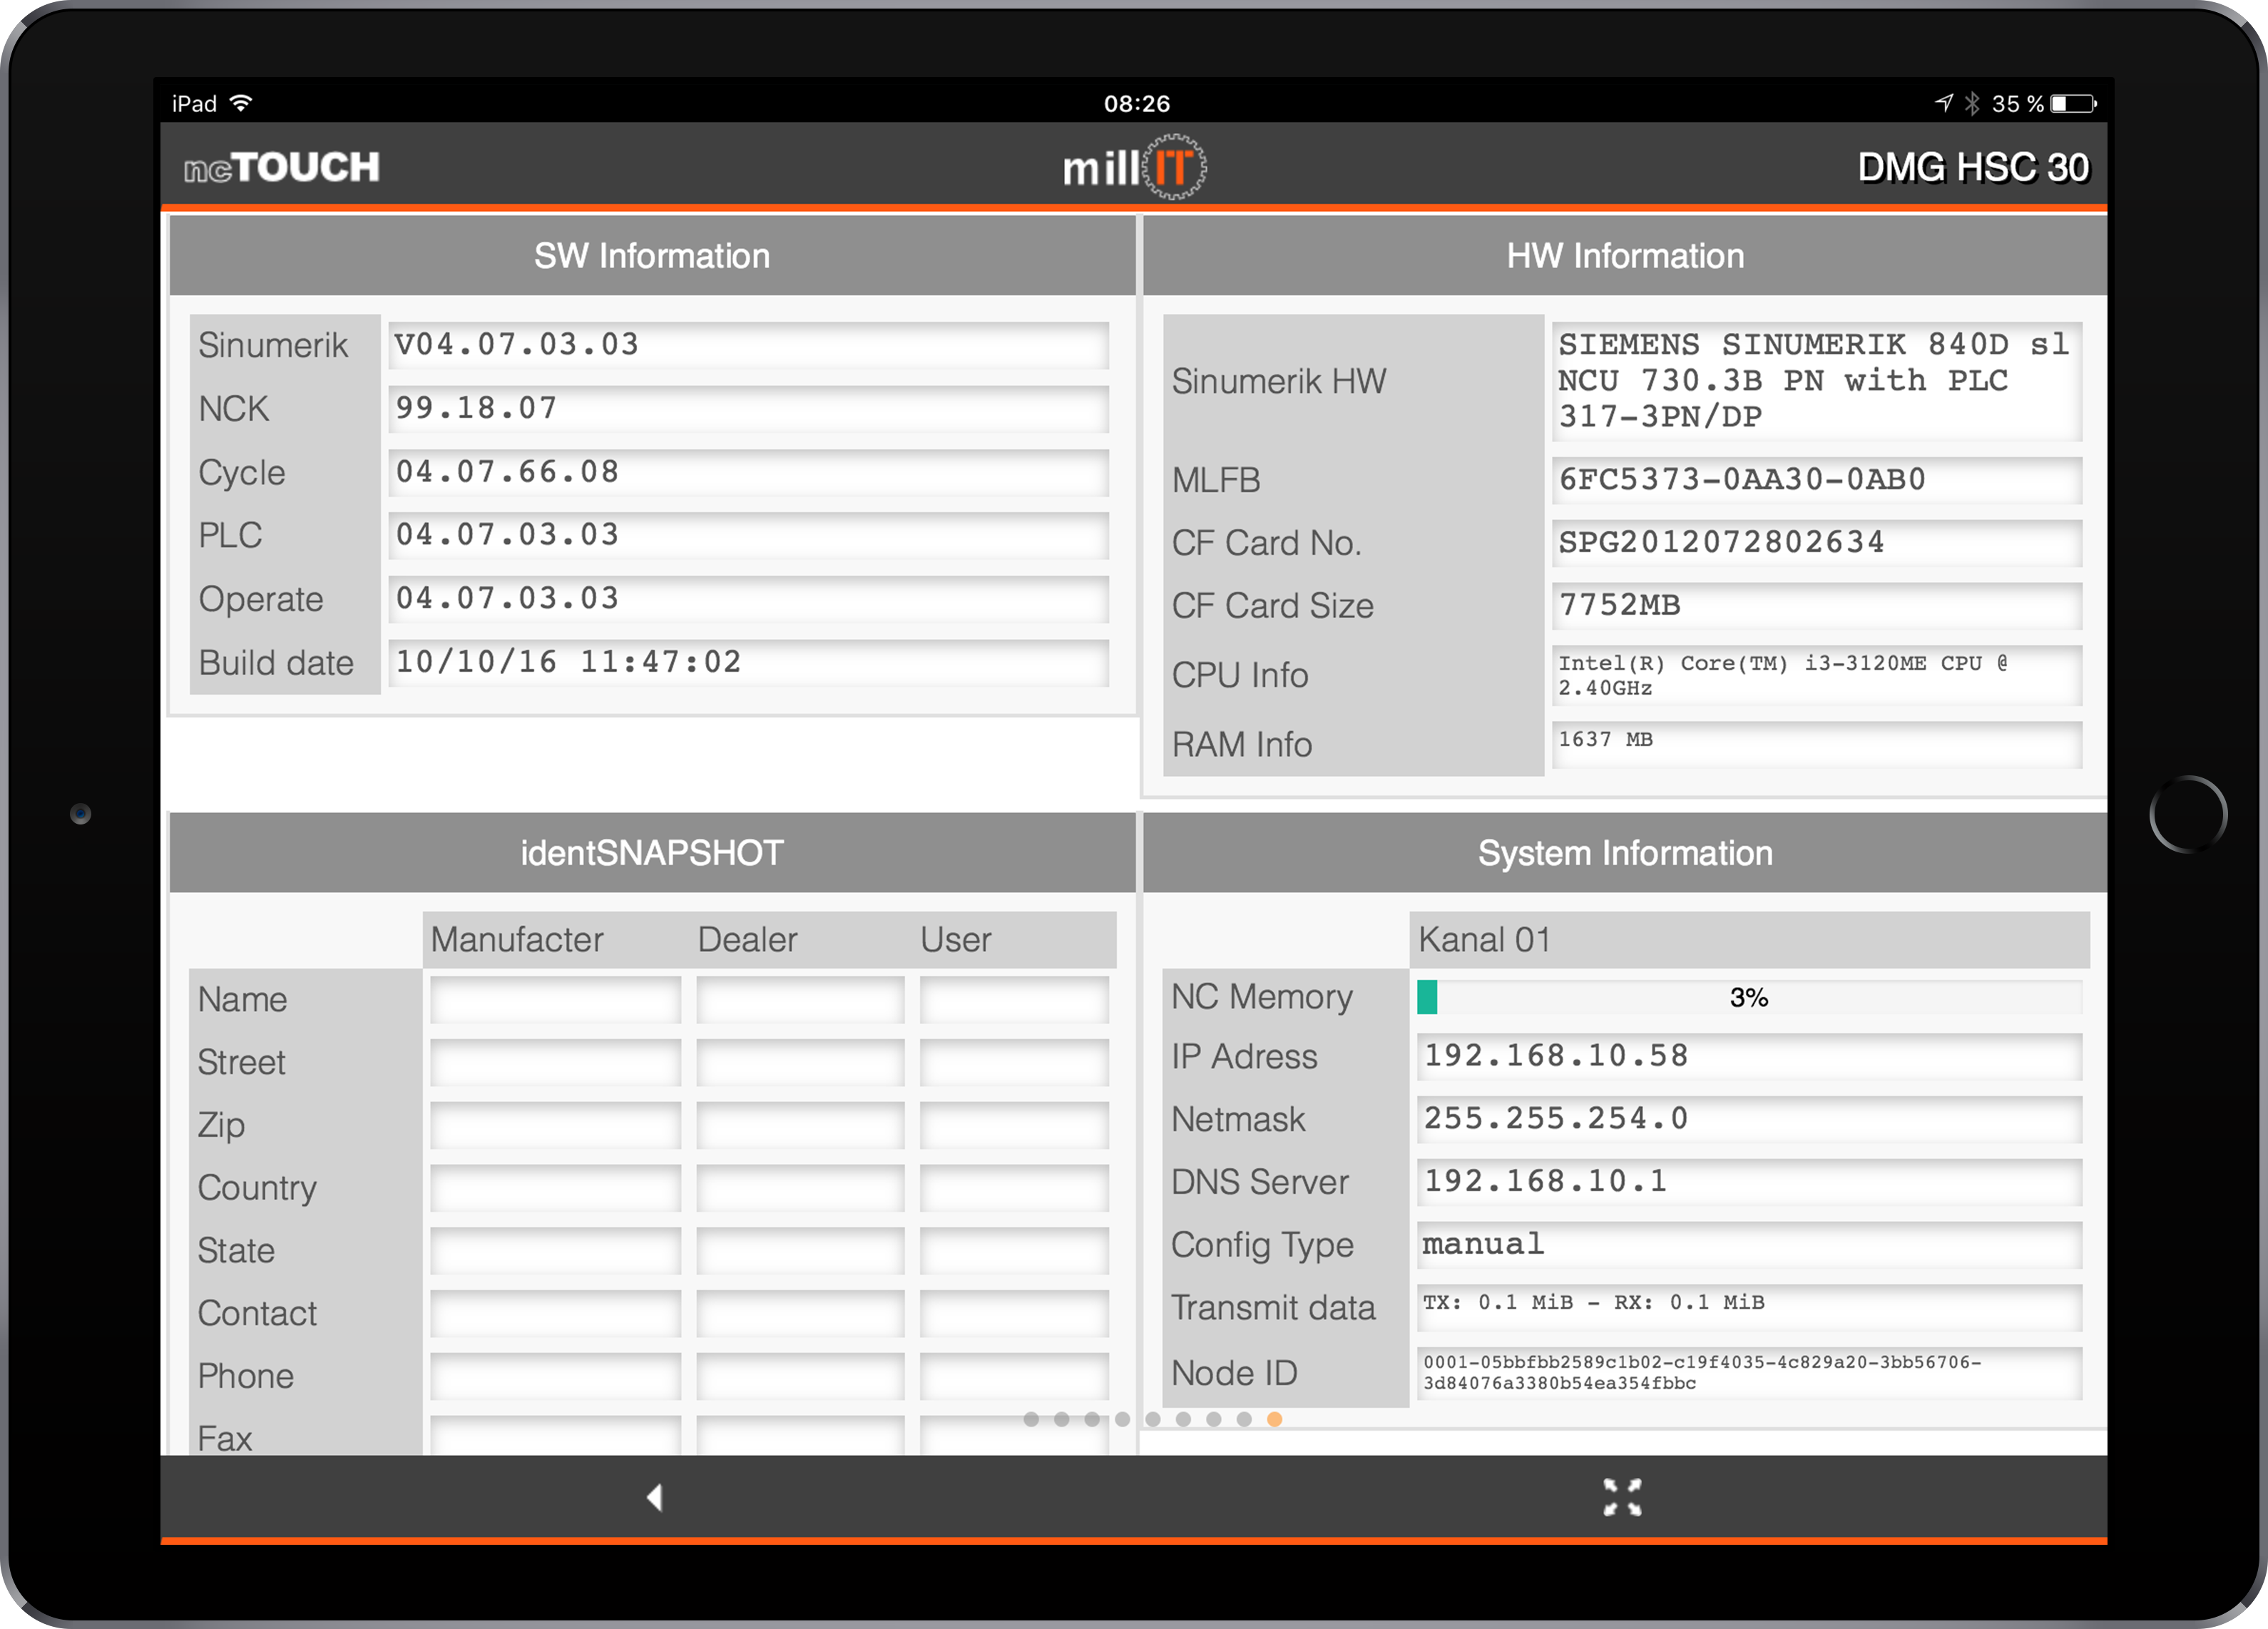The width and height of the screenshot is (2268, 1629).
Task: Tap the Kanal 01 header
Action: [x=1749, y=940]
